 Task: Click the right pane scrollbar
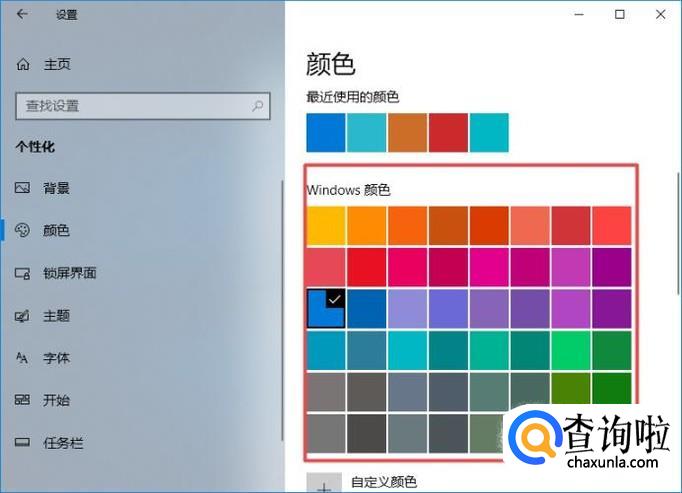click(x=678, y=234)
